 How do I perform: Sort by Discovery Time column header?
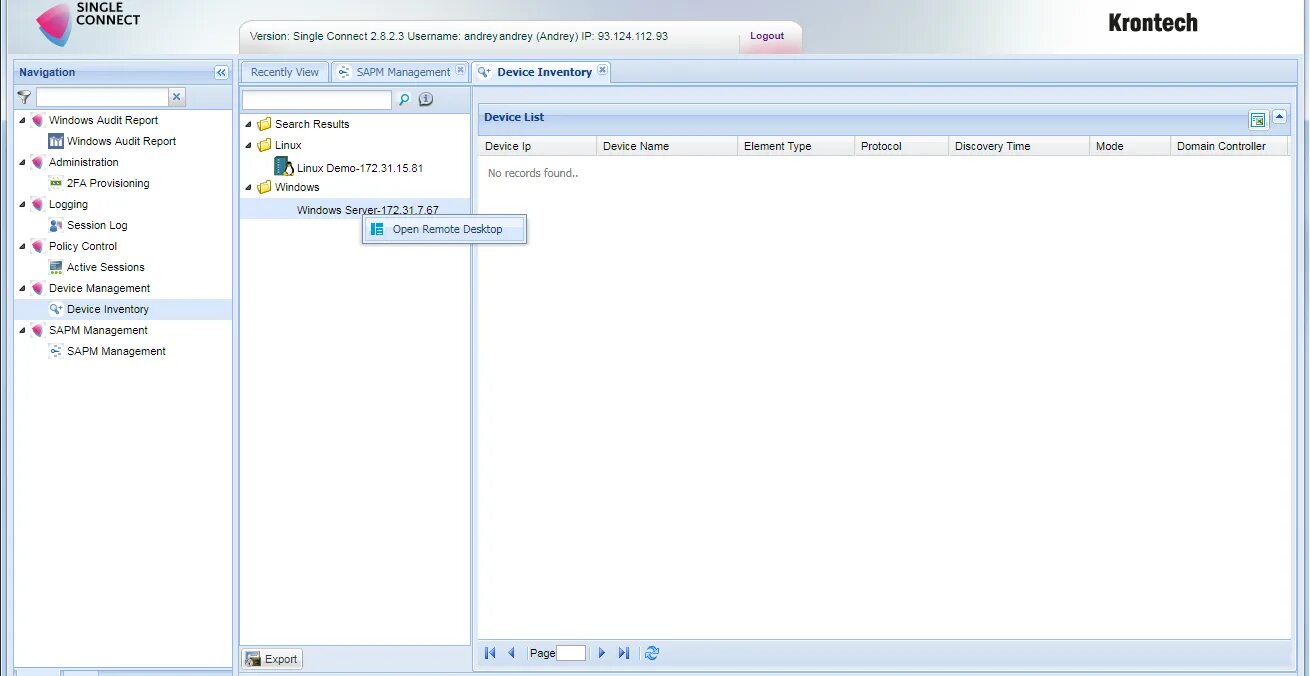[x=1019, y=146]
